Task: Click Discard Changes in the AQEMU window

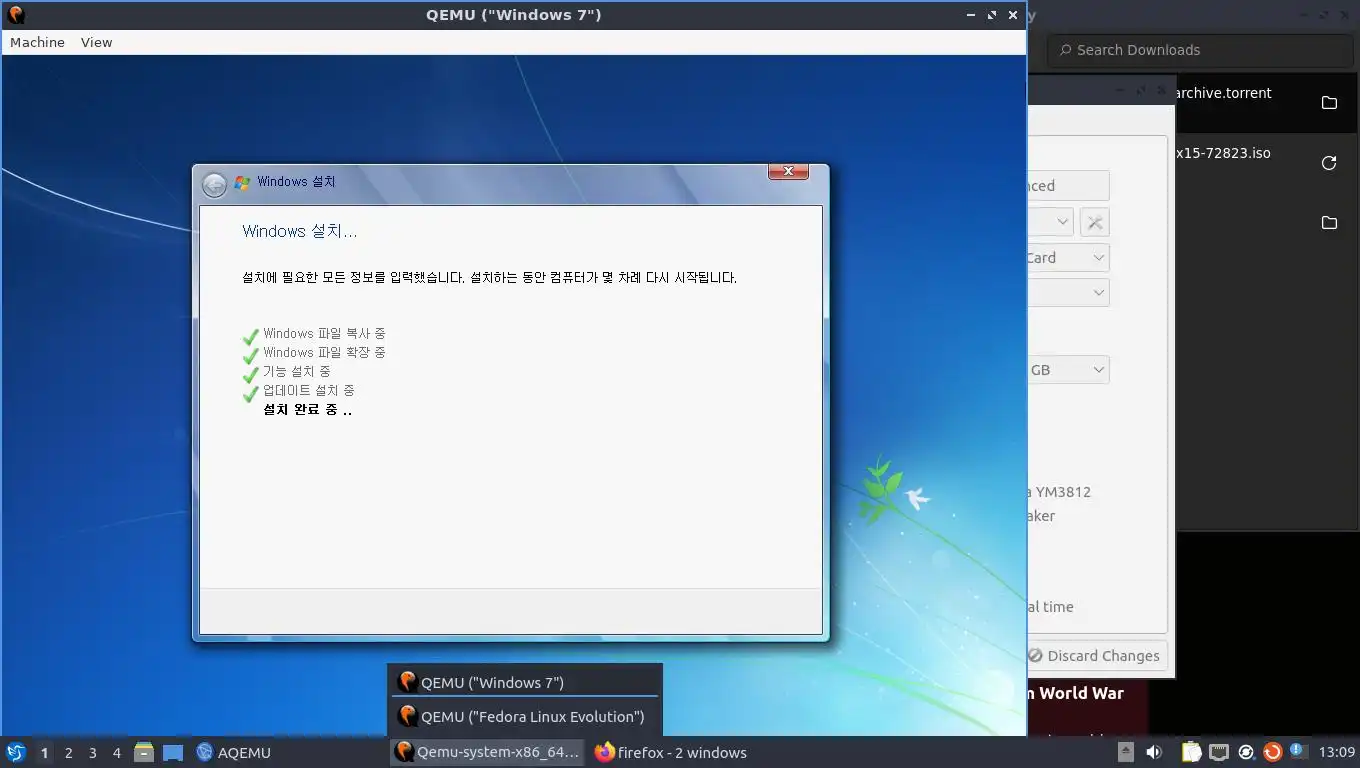Action: [1097, 656]
